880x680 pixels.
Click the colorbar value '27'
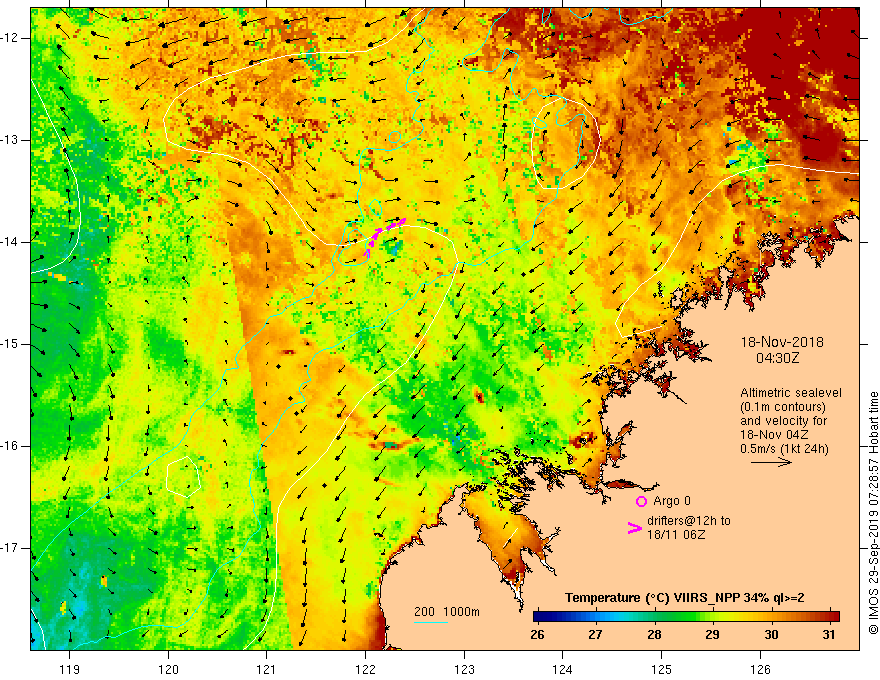click(x=595, y=634)
